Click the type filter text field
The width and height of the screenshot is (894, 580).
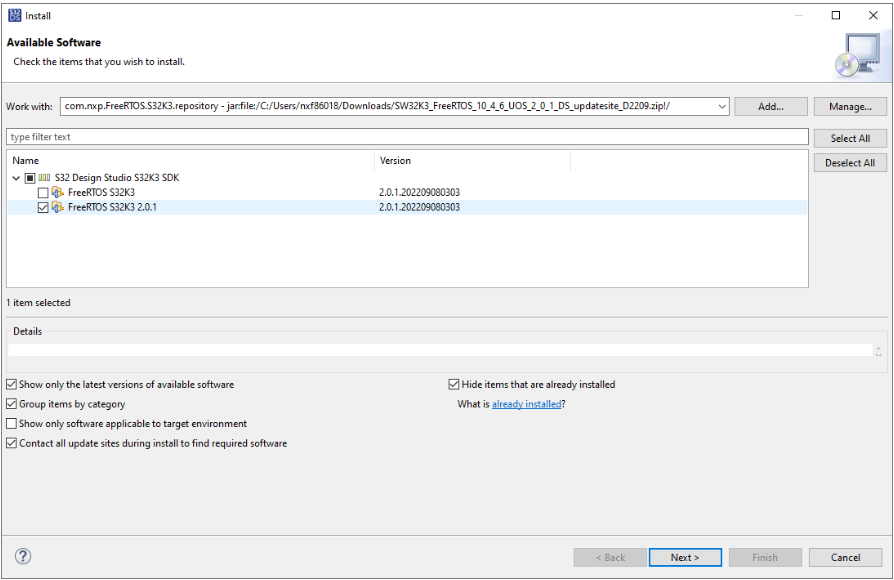click(x=407, y=137)
